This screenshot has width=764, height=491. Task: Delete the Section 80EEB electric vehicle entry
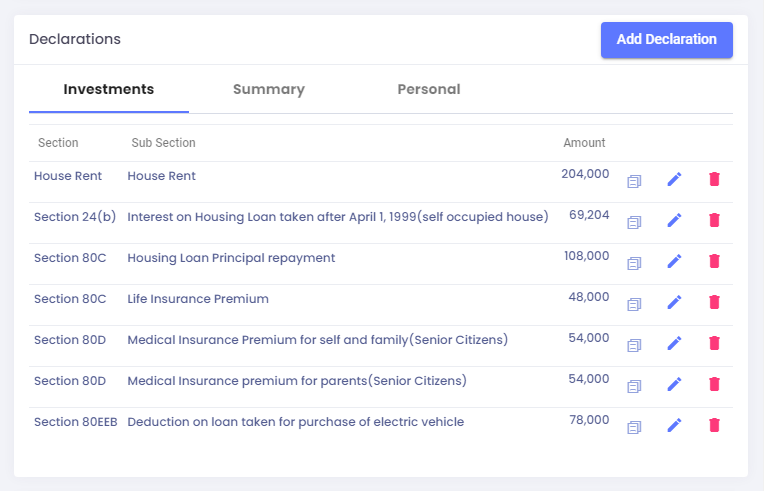tap(714, 425)
